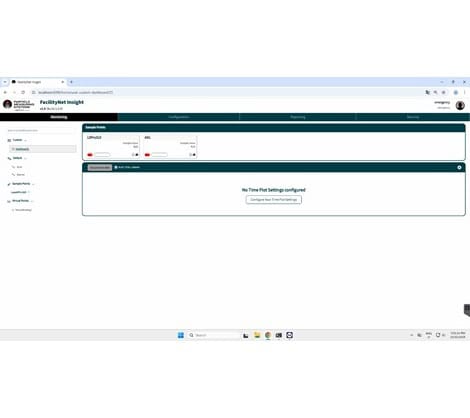The width and height of the screenshot is (470, 418).
Task: Reload the browser page
Action: coord(23,92)
